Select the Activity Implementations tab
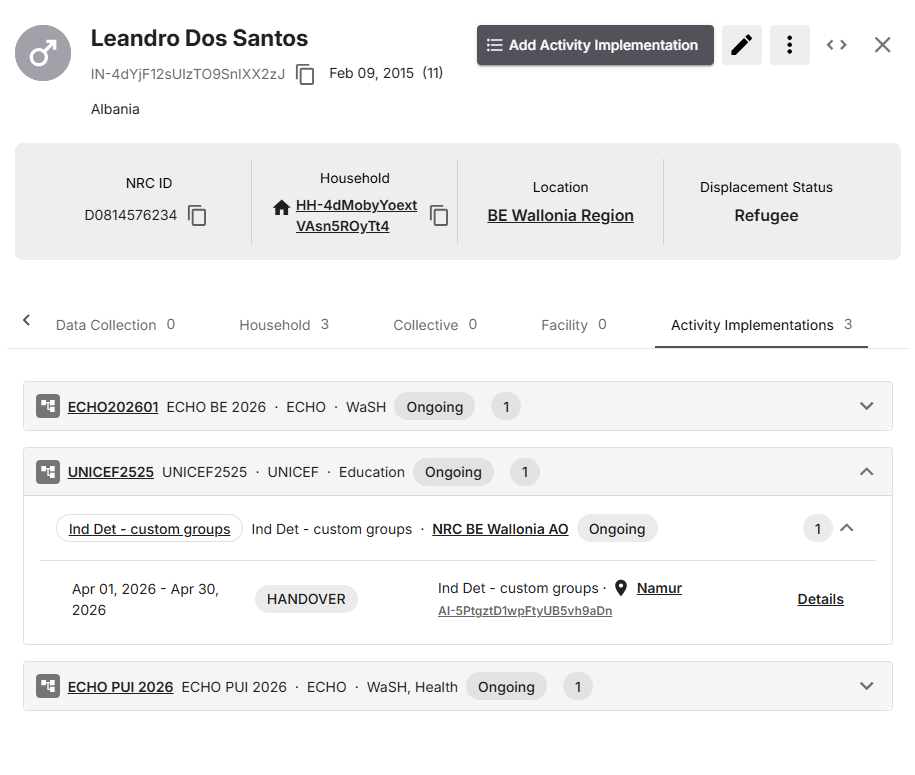This screenshot has height=775, width=915. 762,325
